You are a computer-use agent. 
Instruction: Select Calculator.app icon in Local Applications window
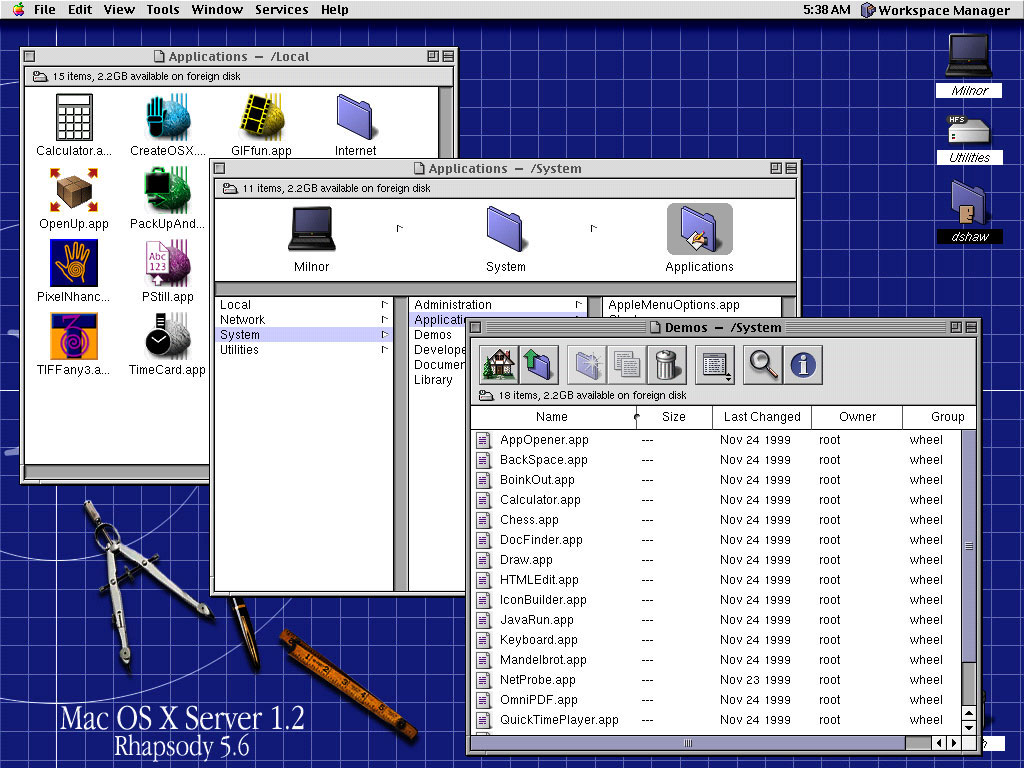coord(74,118)
